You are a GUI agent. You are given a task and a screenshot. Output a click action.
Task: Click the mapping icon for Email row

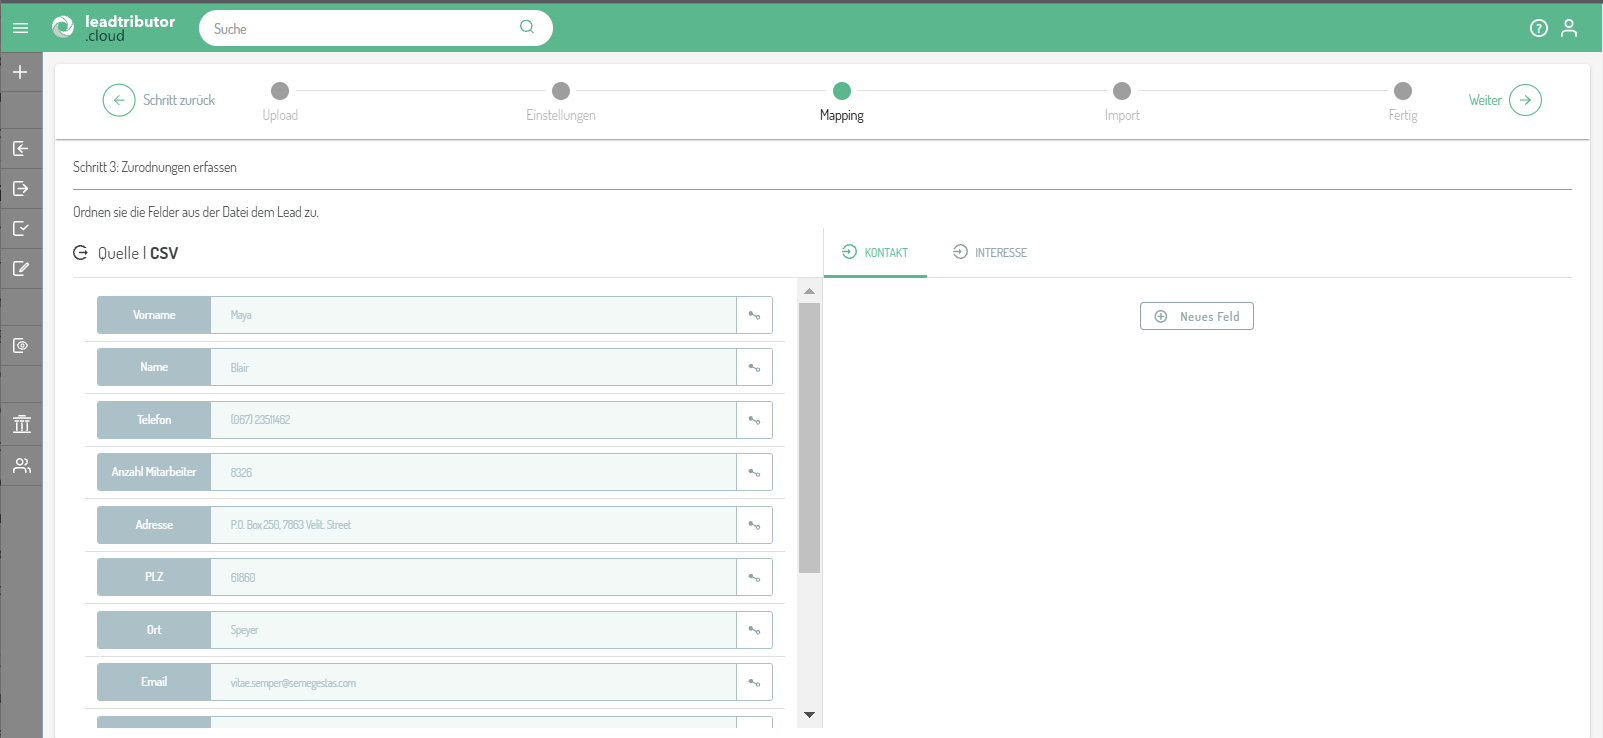pos(754,682)
